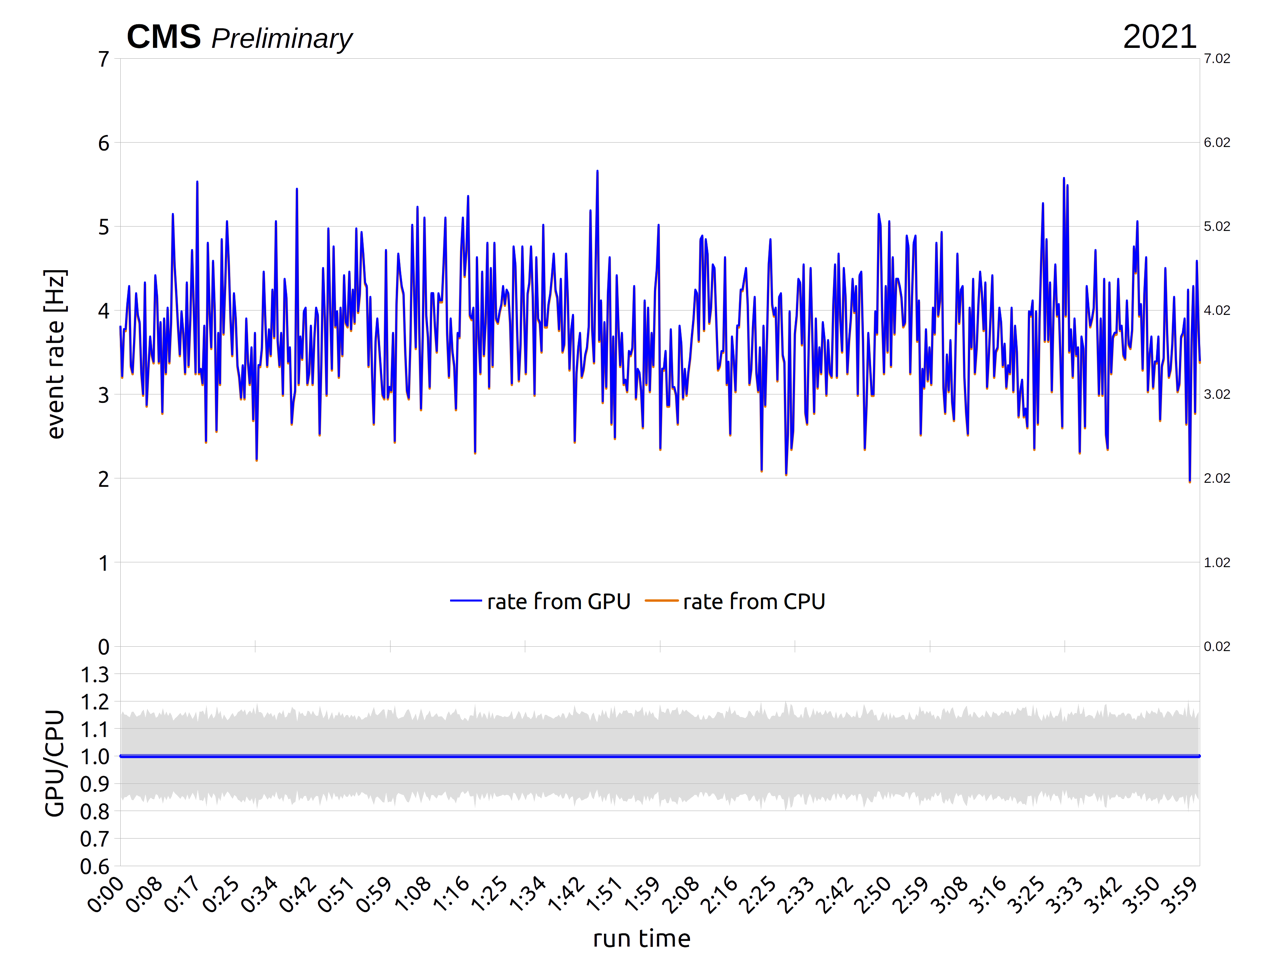Click the 'rate from GPU' legend entry

pos(558,601)
